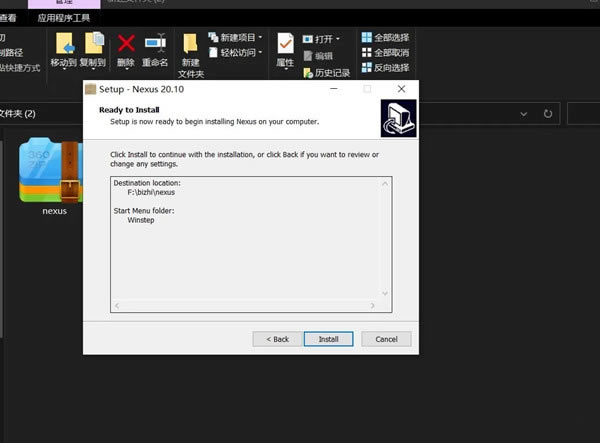Create a New folder (新建文件夹)

pyautogui.click(x=191, y=55)
